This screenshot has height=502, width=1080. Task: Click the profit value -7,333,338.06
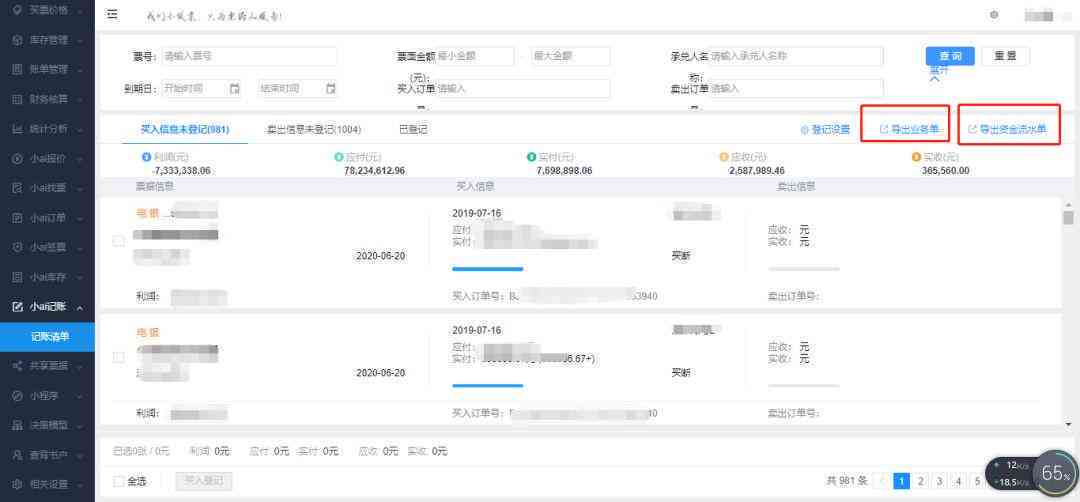[180, 171]
